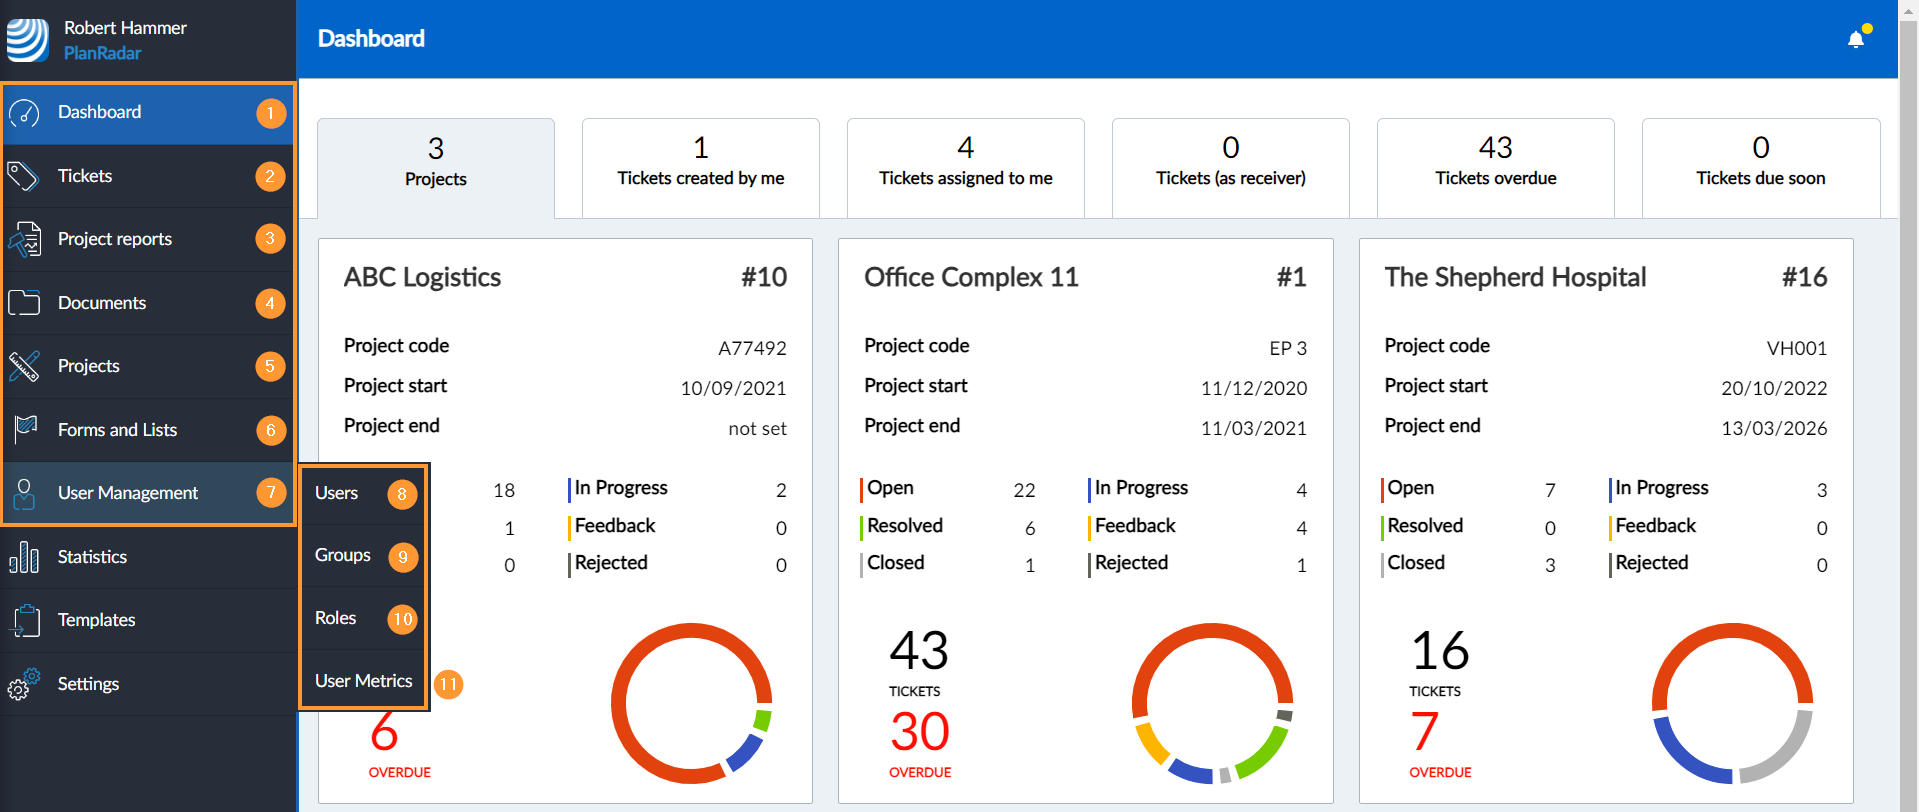This screenshot has height=812, width=1919.
Task: Open Roles from the submenu
Action: (x=336, y=618)
